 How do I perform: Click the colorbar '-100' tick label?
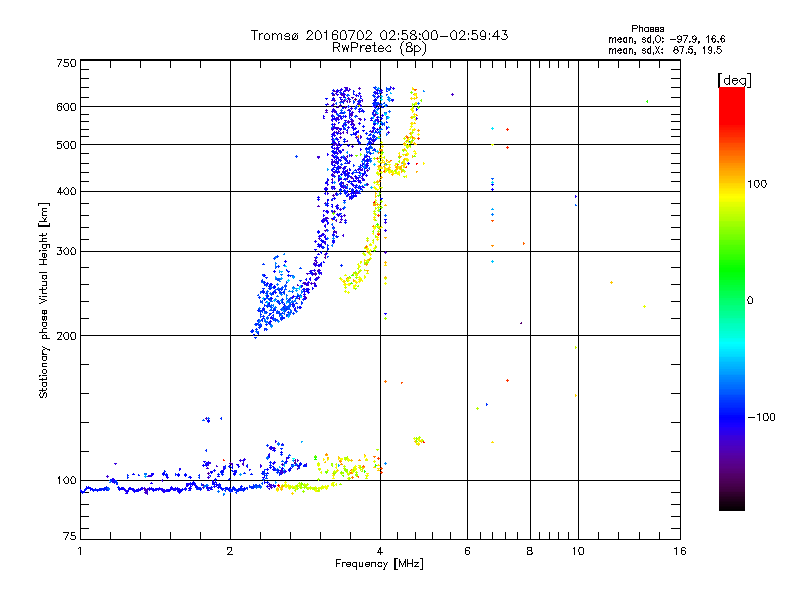point(761,417)
